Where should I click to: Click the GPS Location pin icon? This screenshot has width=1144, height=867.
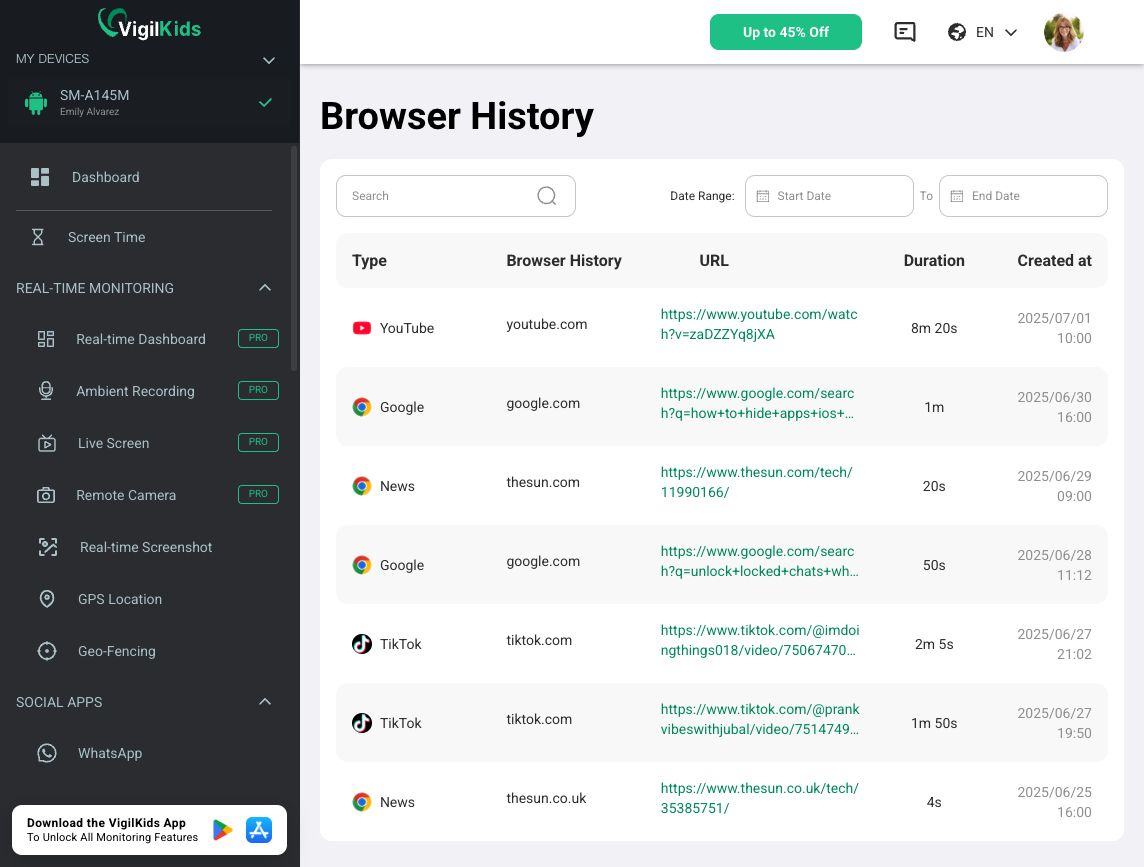pos(47,599)
